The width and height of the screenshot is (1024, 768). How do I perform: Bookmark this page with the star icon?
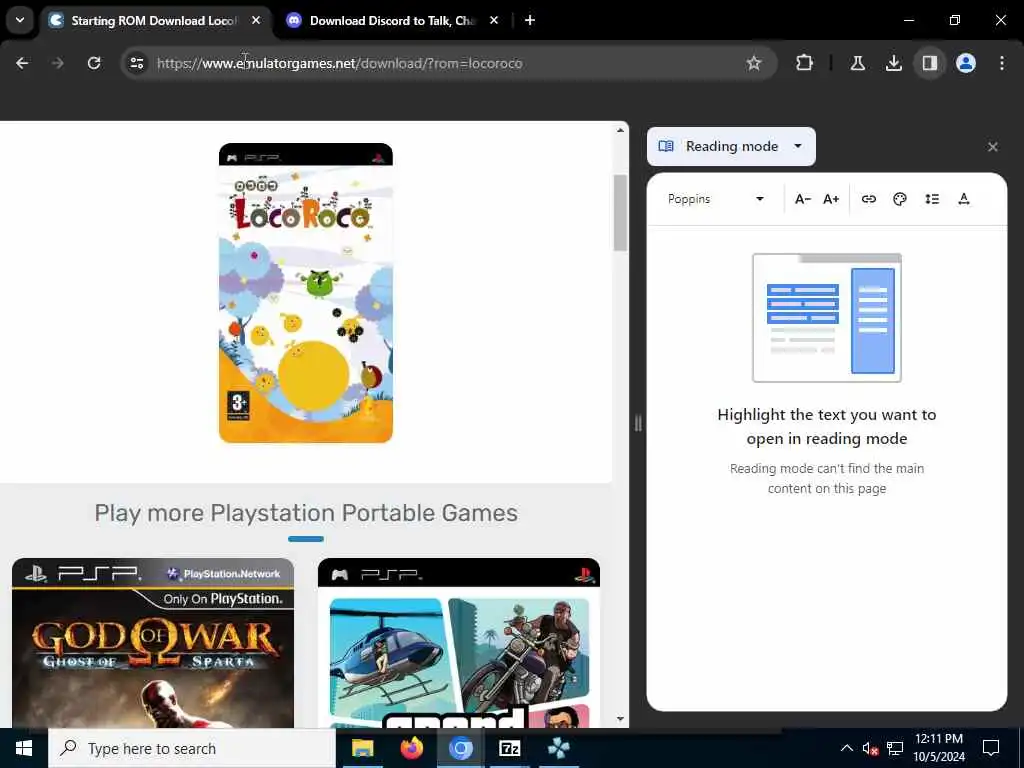point(754,63)
